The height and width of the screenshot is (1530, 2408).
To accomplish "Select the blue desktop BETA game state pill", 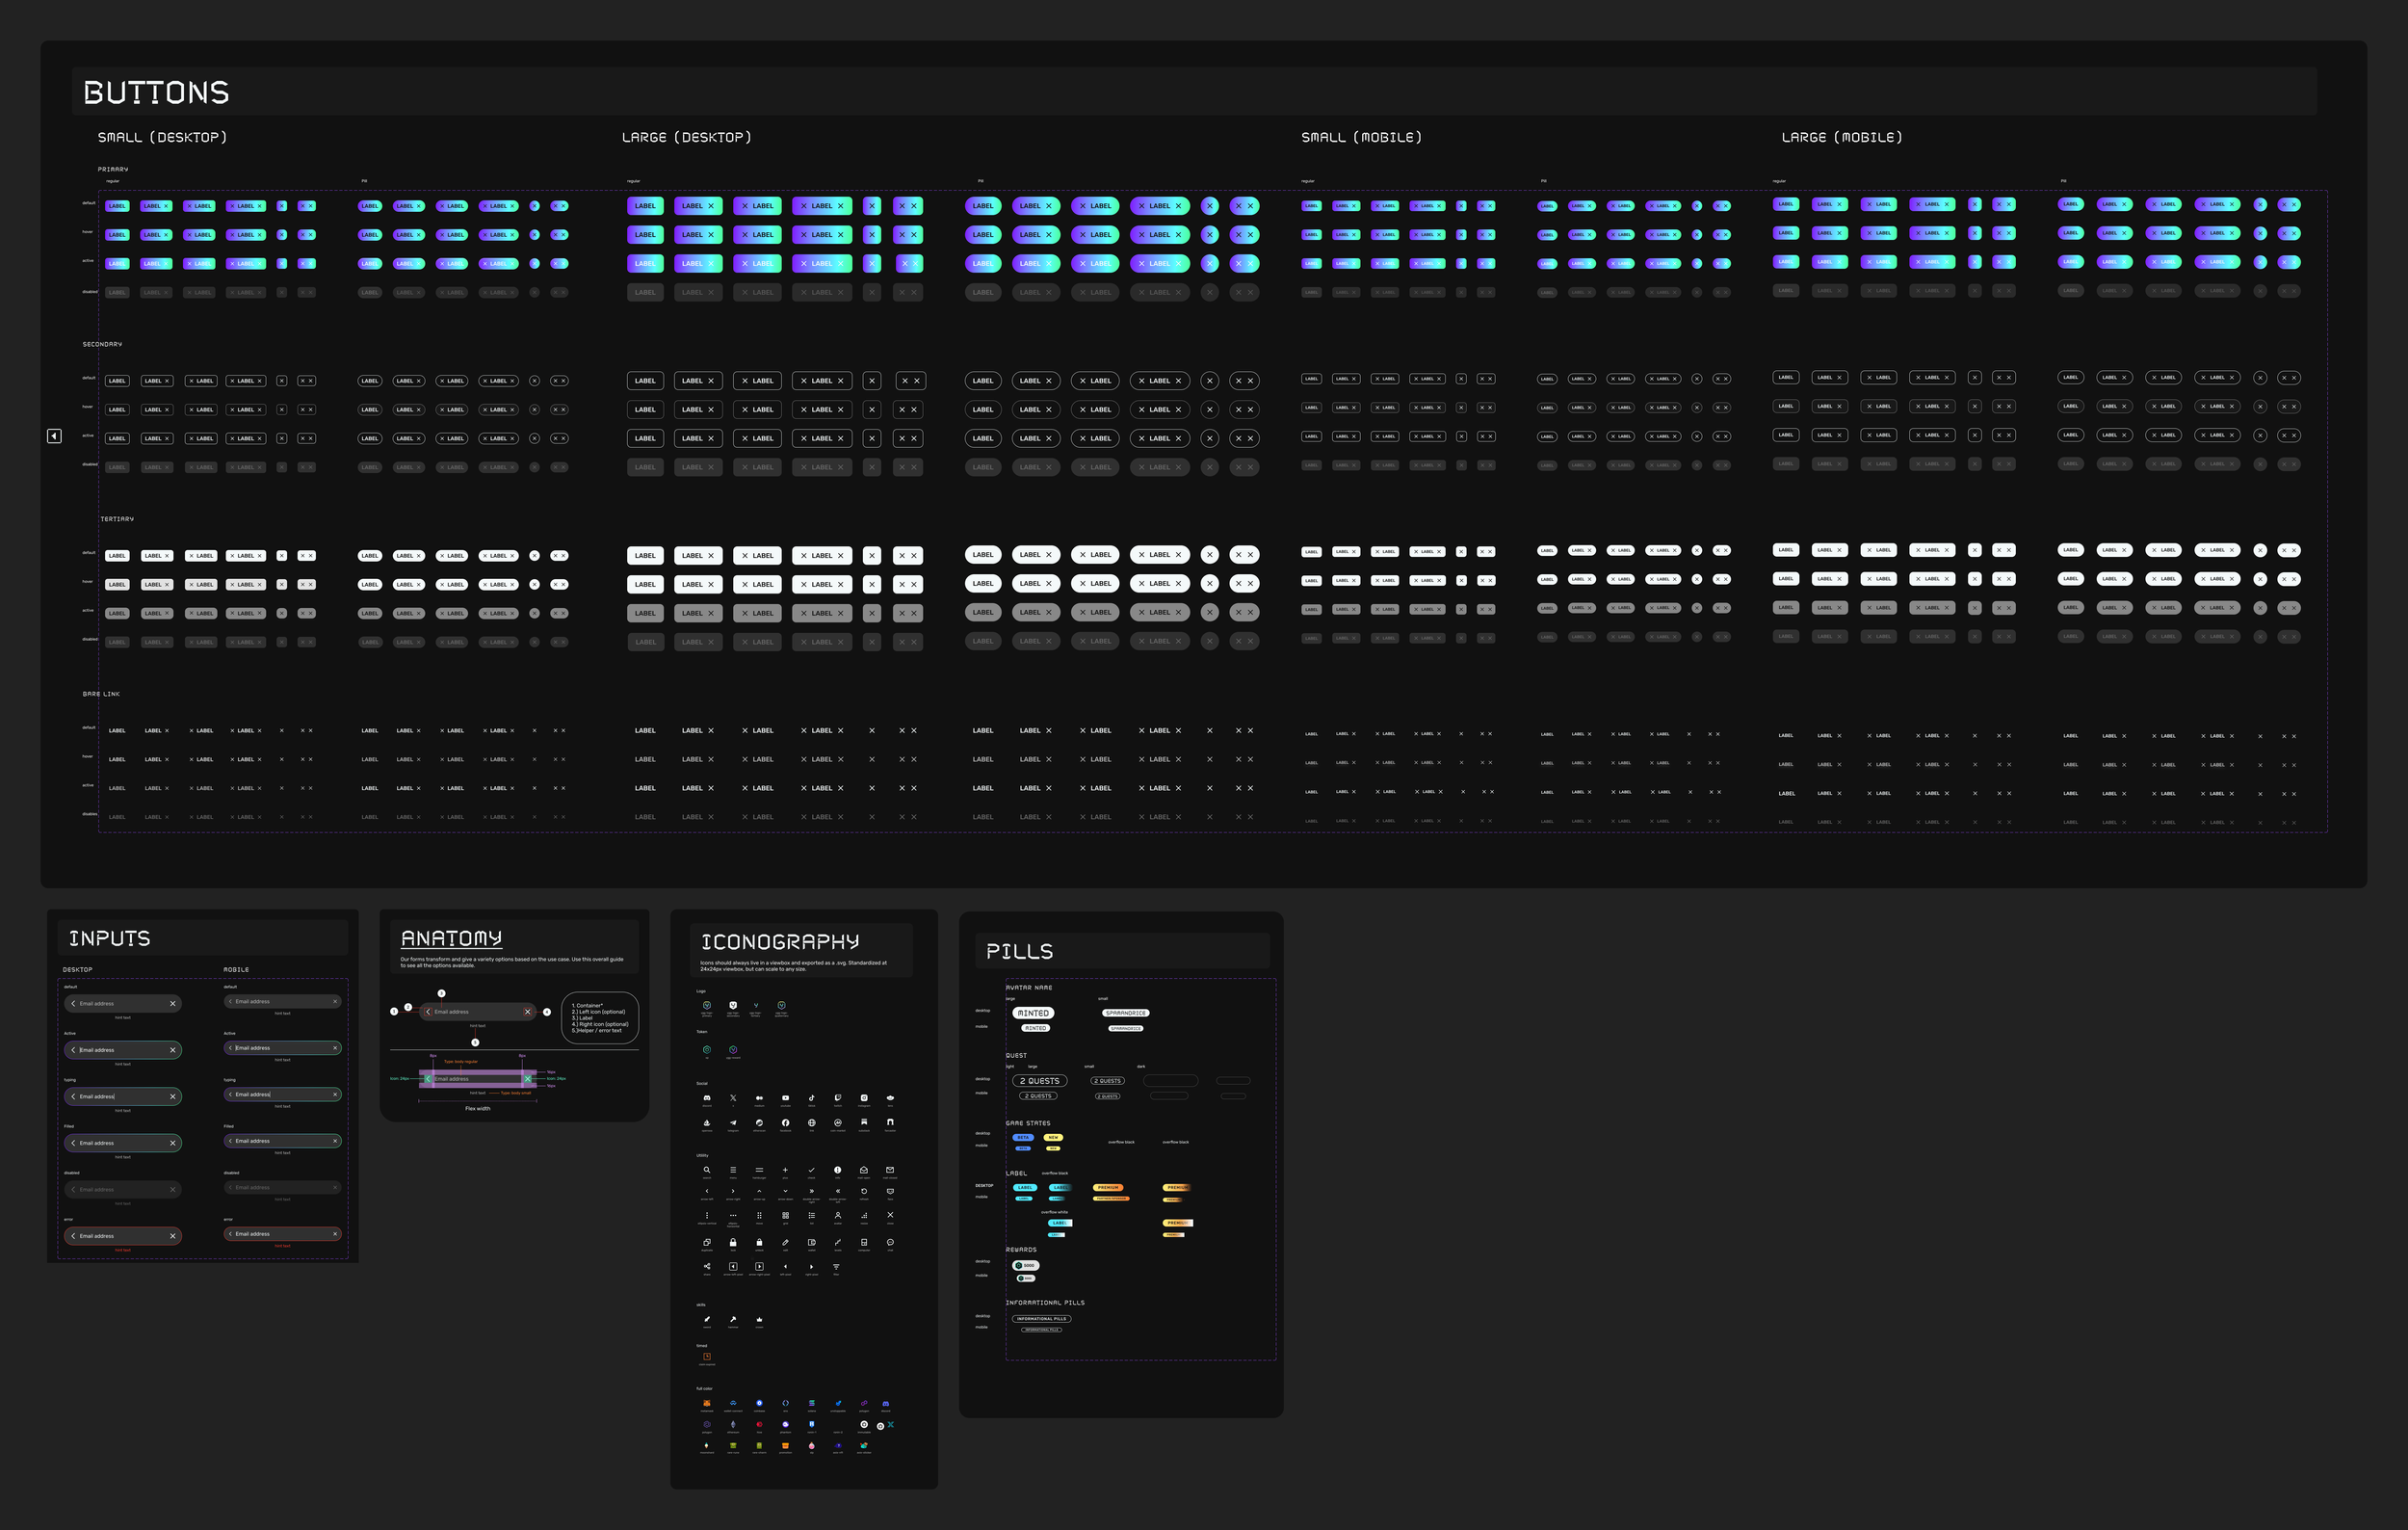I will click(x=1022, y=1137).
